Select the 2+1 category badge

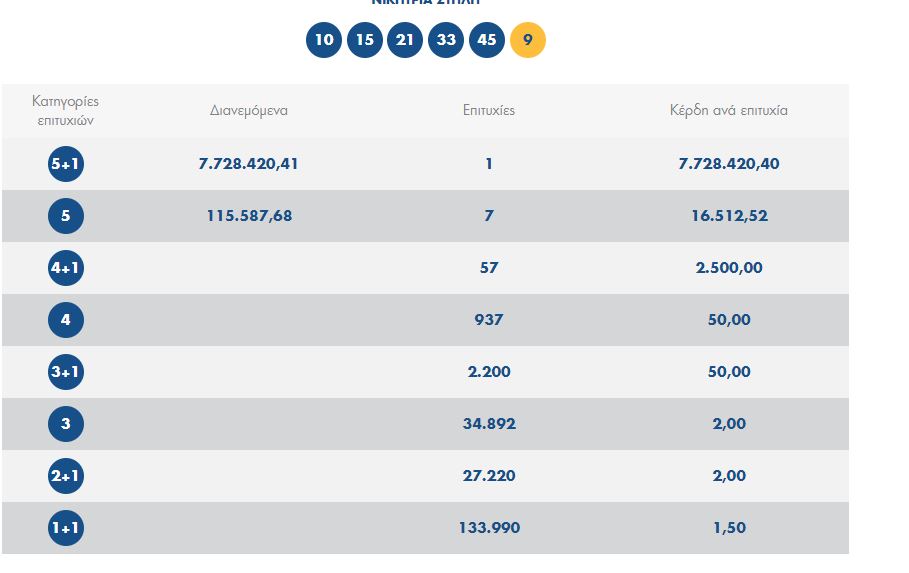(66, 476)
